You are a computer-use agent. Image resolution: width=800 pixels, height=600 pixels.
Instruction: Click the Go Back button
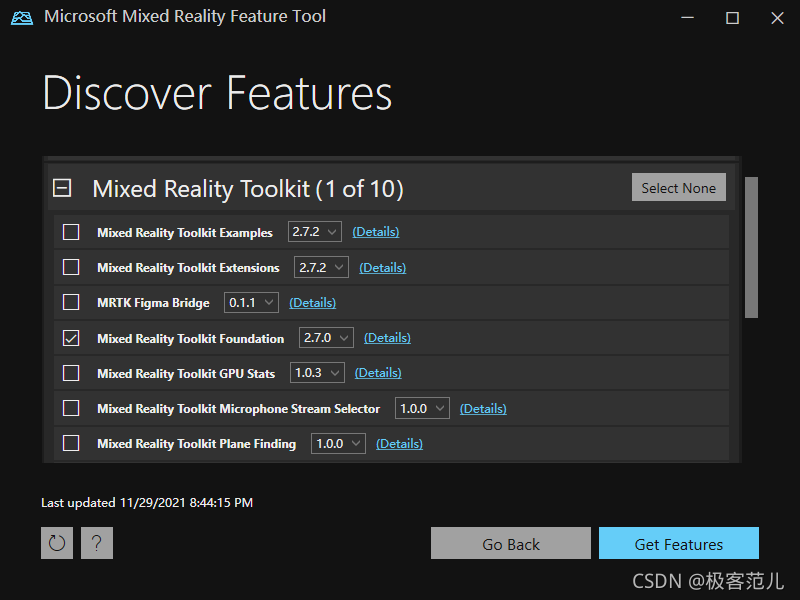511,543
